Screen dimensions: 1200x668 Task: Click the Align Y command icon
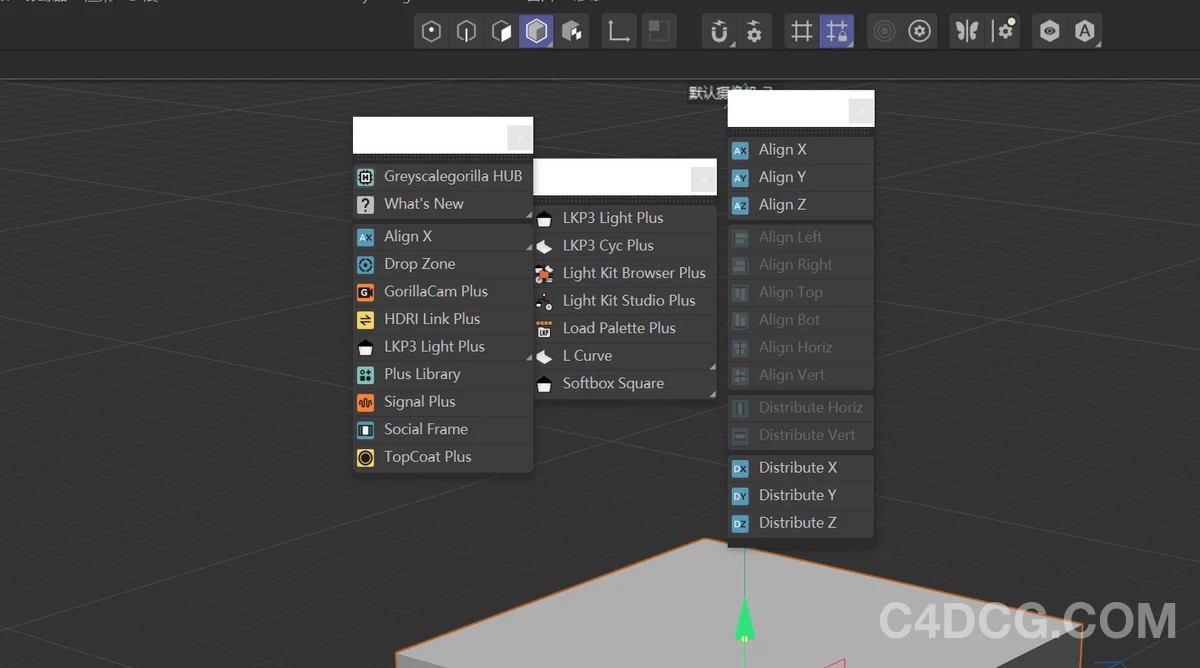pos(740,178)
